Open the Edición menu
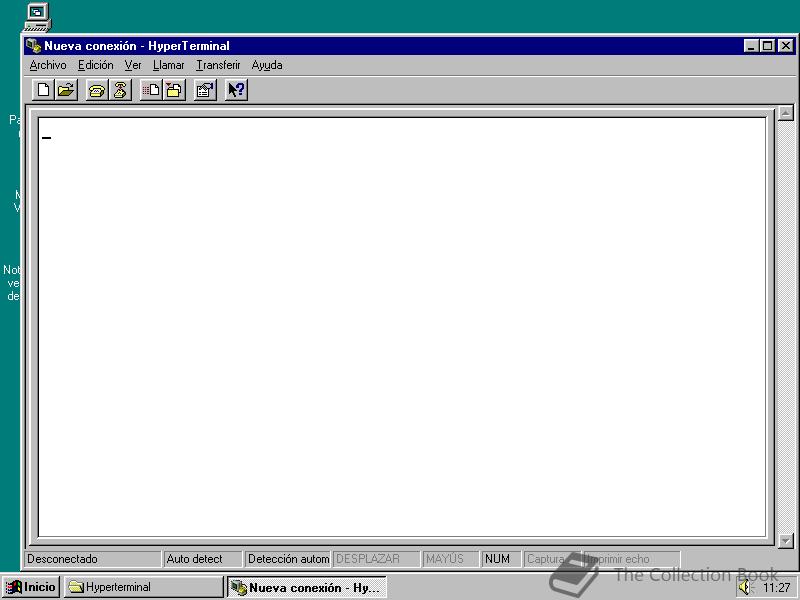Screen dimensions: 800x600 [95, 65]
